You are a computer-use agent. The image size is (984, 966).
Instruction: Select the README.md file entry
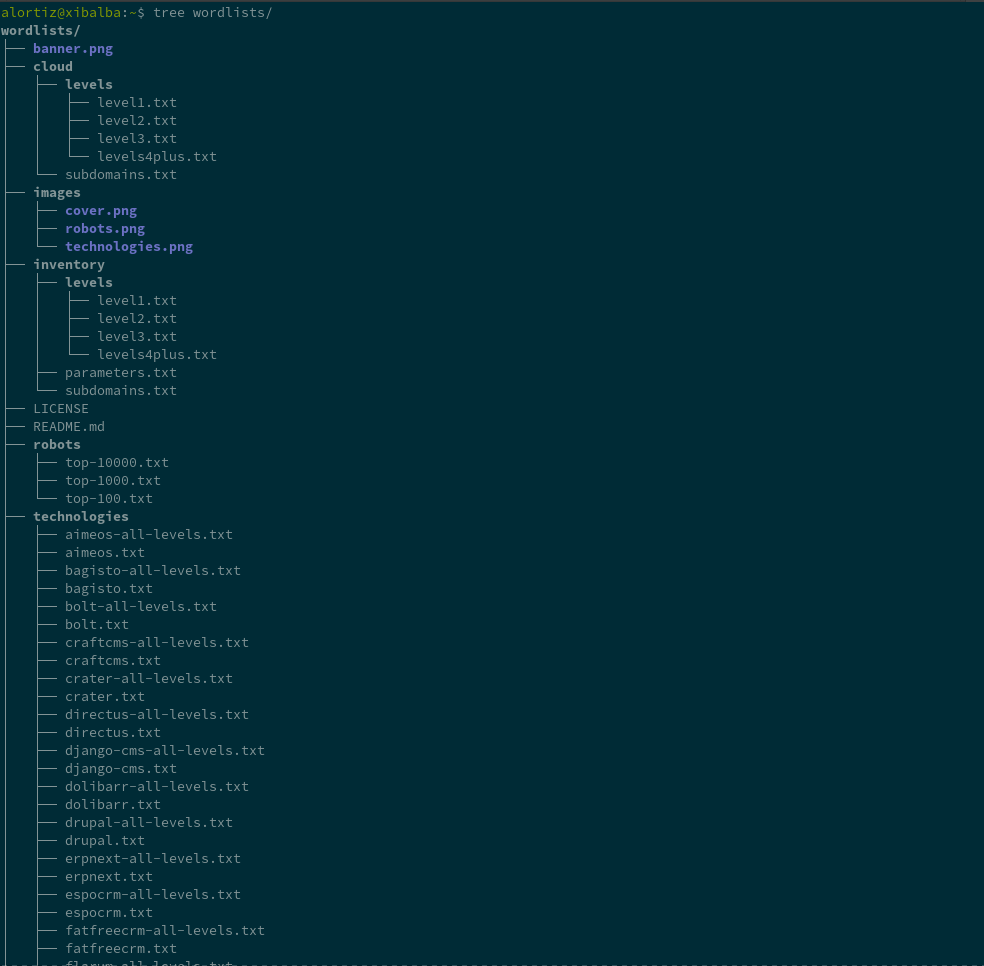(68, 427)
